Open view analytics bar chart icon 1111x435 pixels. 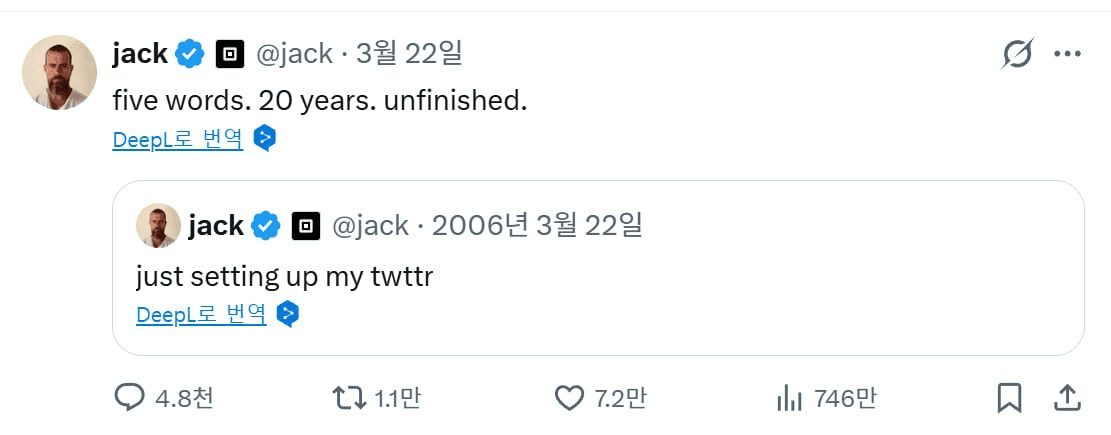(x=790, y=398)
